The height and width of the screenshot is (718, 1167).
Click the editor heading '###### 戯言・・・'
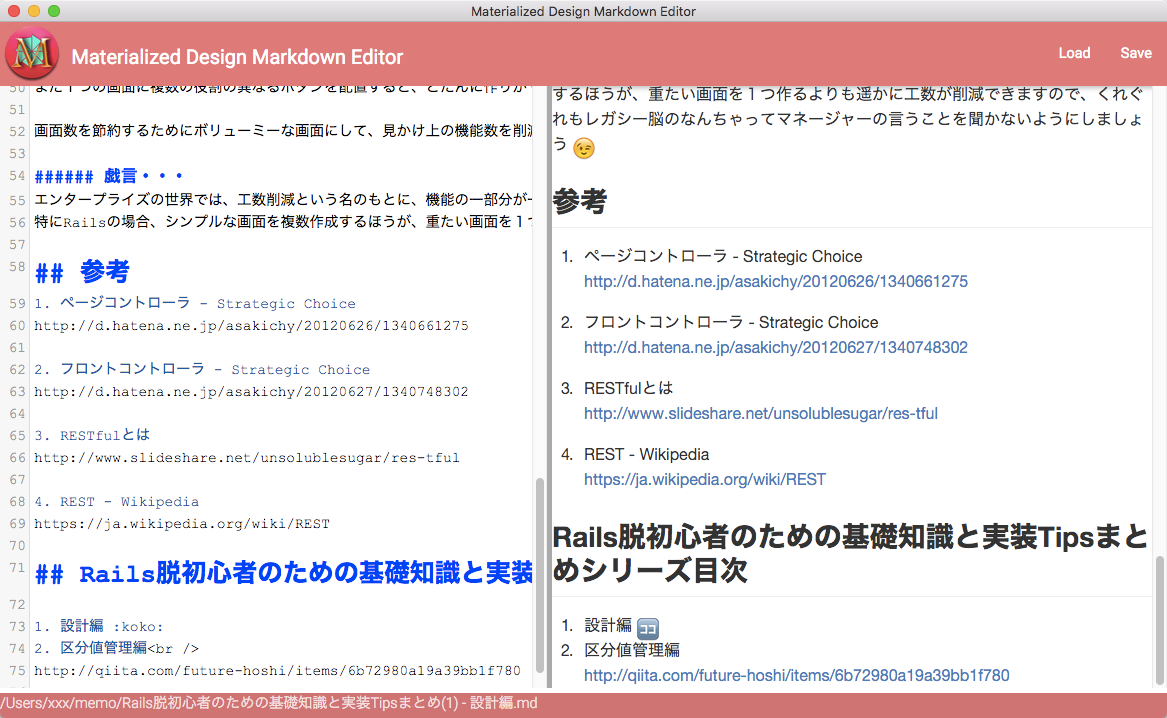pos(109,176)
